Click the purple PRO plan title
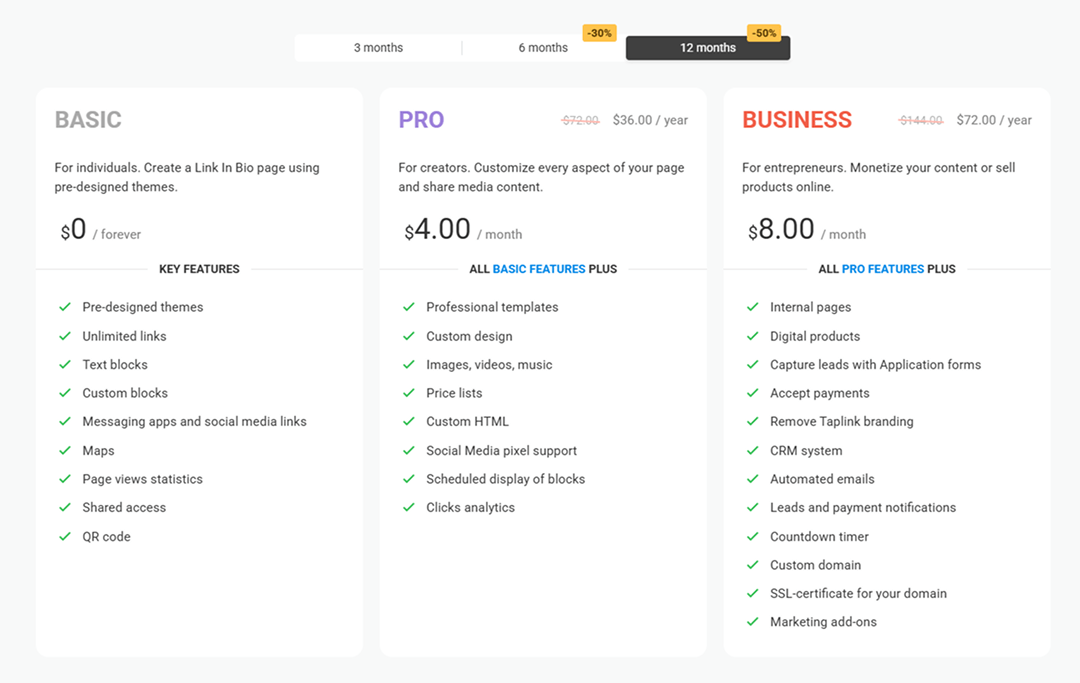 421,120
